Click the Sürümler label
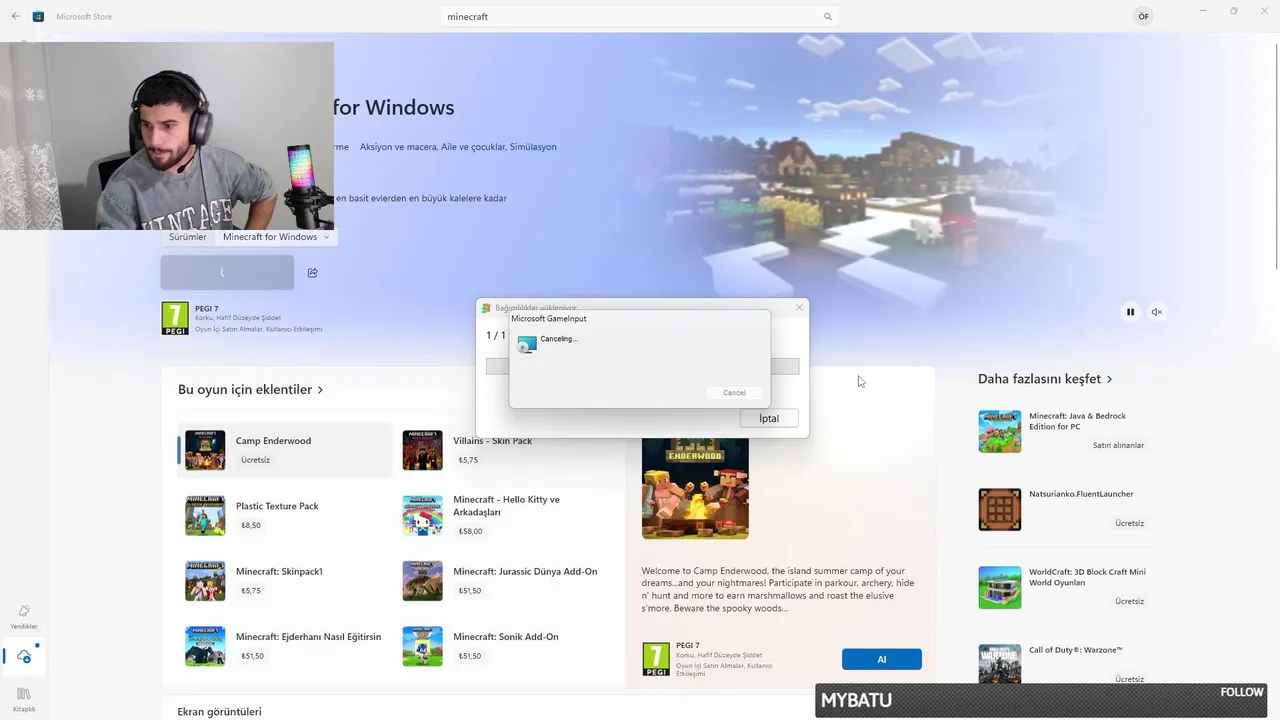Image resolution: width=1280 pixels, height=720 pixels. tap(188, 237)
